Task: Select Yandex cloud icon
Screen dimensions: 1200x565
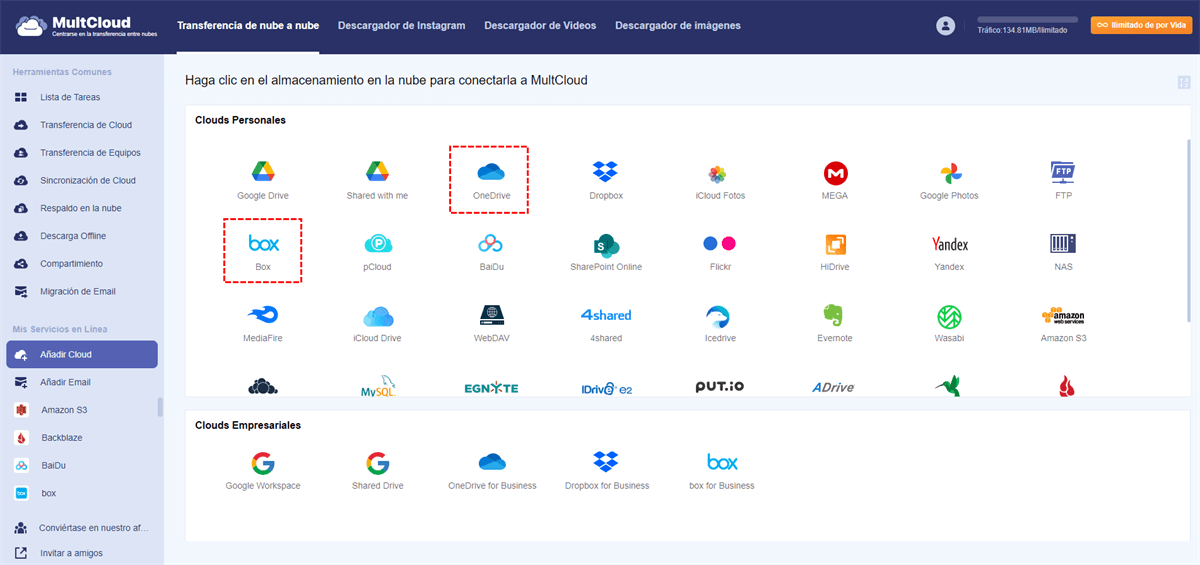Action: pos(949,251)
